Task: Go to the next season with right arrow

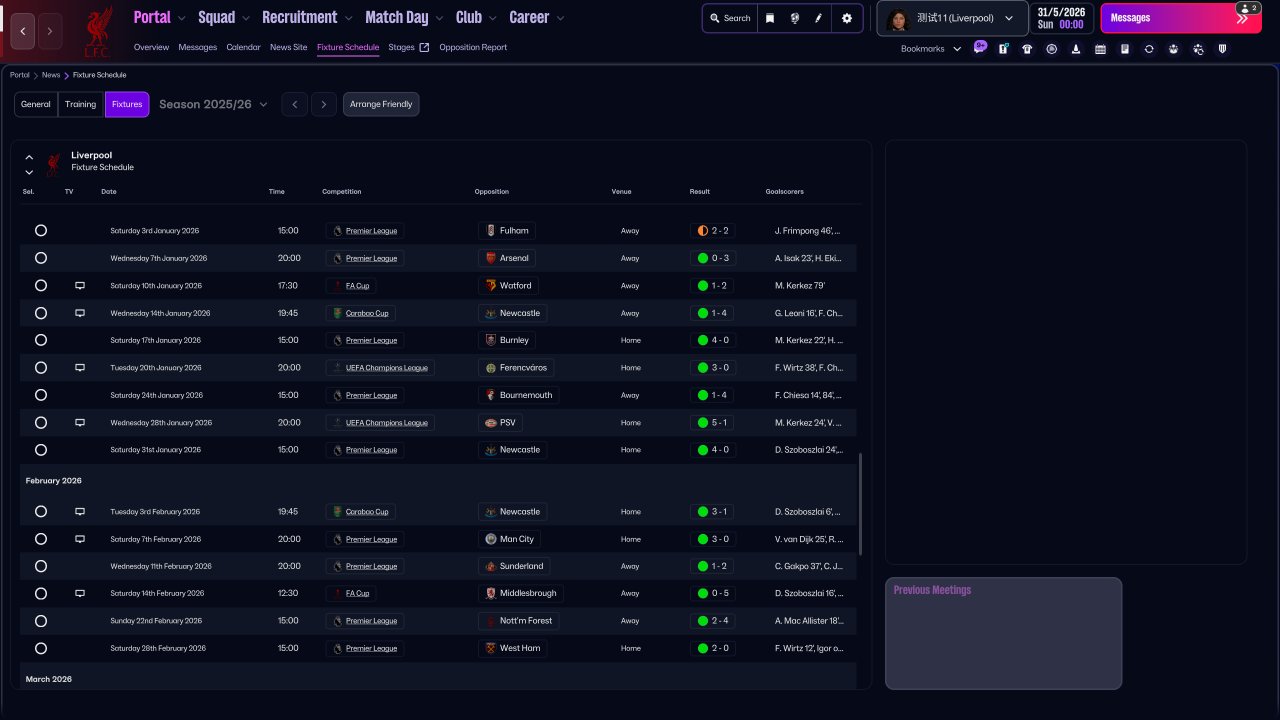Action: 324,104
